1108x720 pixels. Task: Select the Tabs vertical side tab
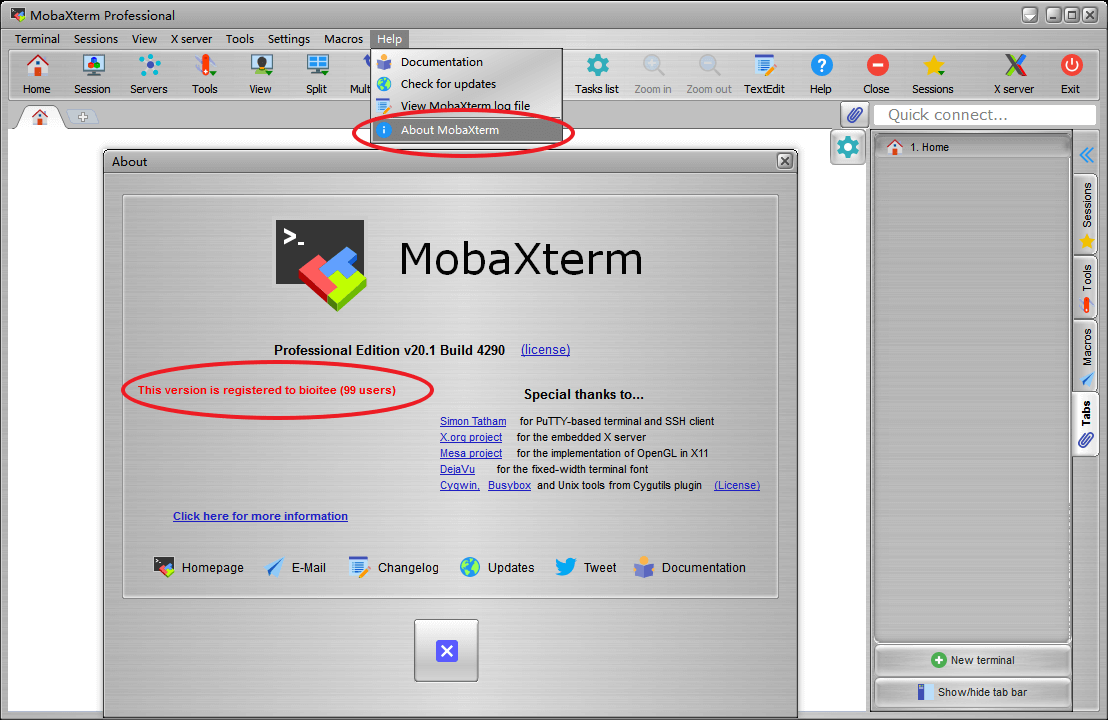(x=1087, y=424)
